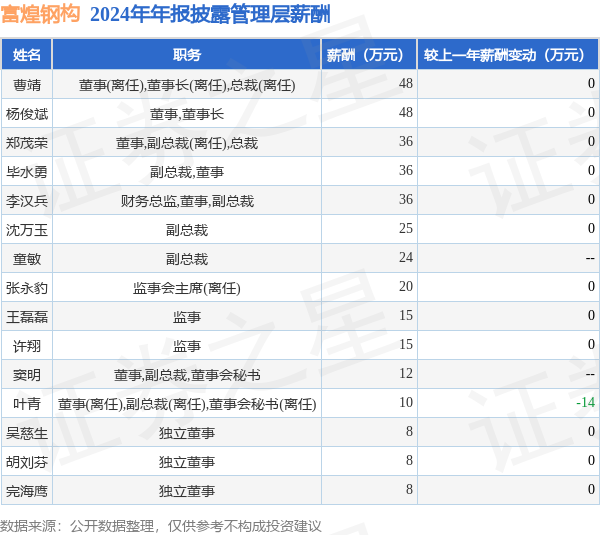
Task: Click 童敏's change value --
Action: click(590, 259)
